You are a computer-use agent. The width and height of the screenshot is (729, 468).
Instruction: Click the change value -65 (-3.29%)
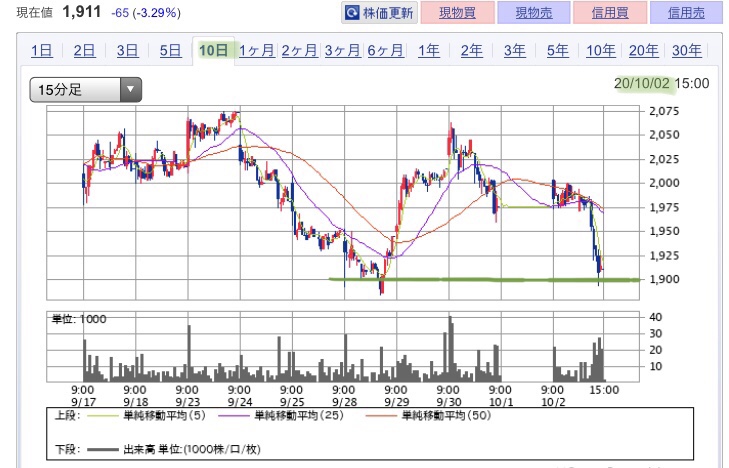click(146, 13)
